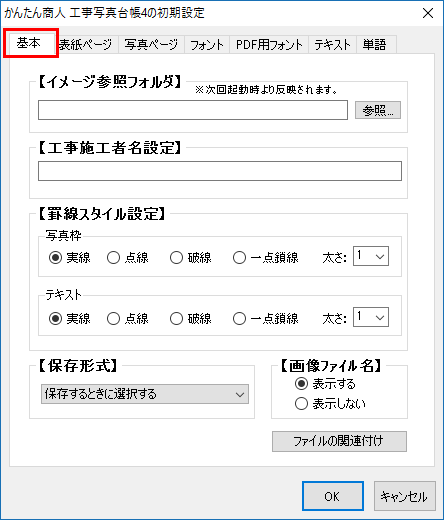Click the 工事施工者名設定 text field
The height and width of the screenshot is (520, 444).
click(x=220, y=171)
